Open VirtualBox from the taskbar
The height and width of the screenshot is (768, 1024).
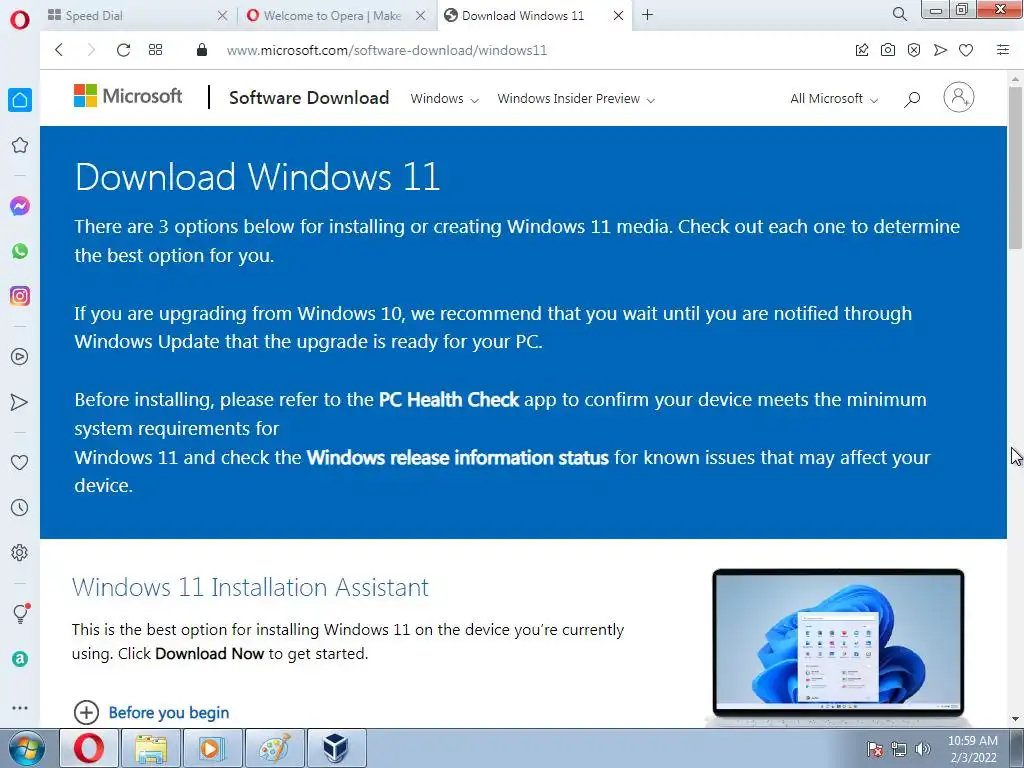click(336, 748)
